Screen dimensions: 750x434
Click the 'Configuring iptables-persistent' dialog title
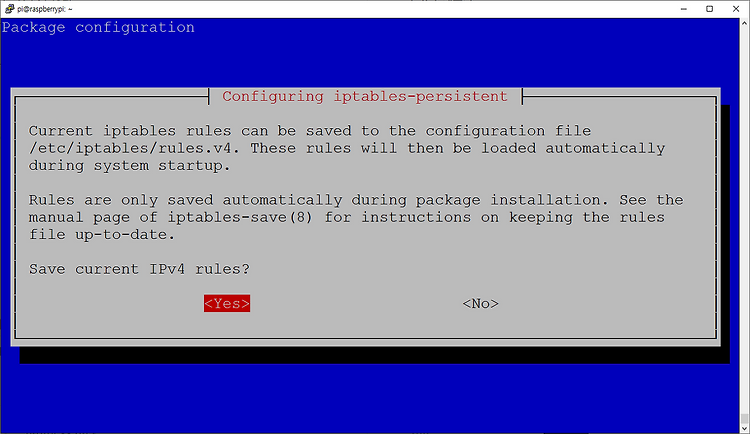365,96
